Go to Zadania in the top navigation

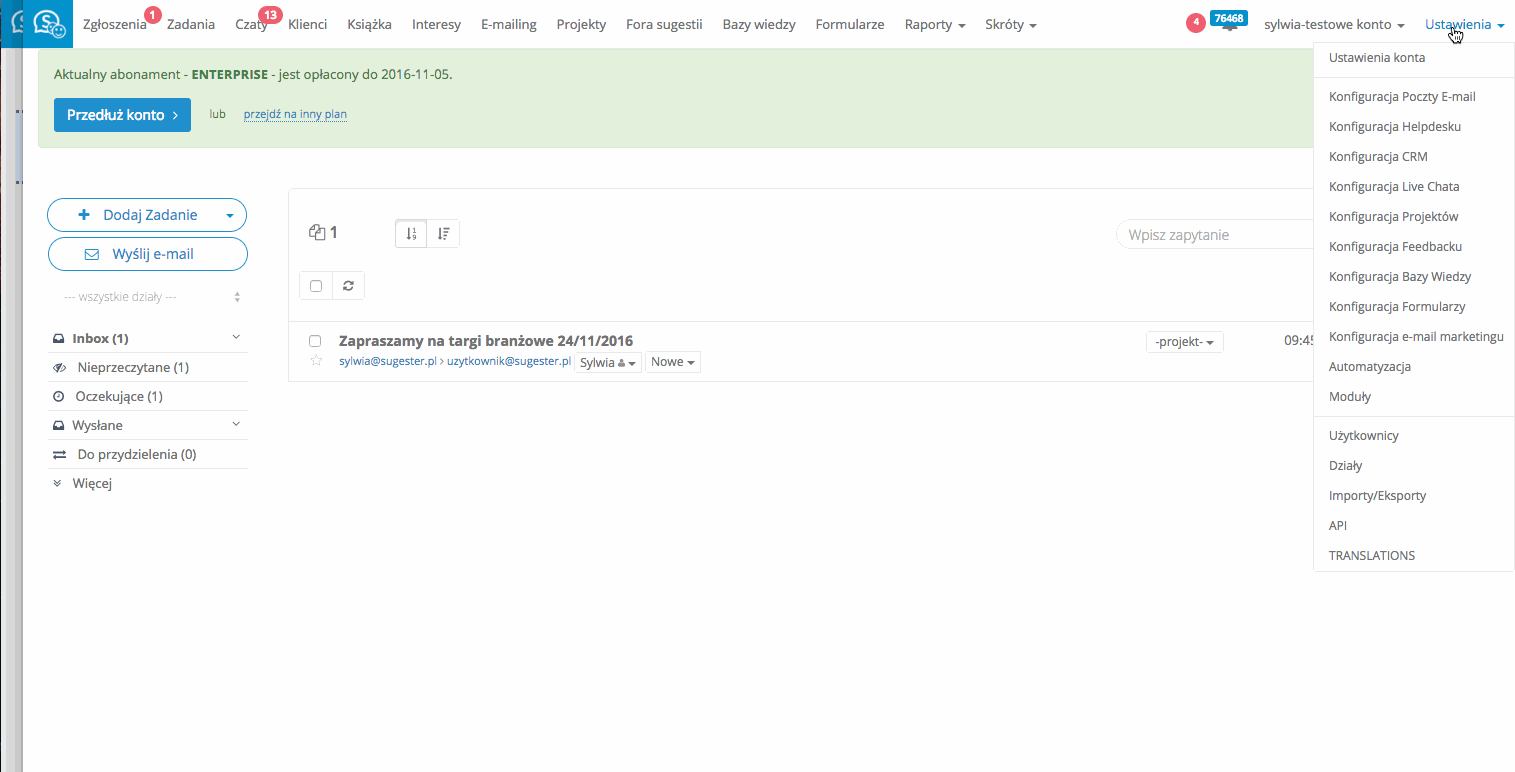(x=191, y=24)
